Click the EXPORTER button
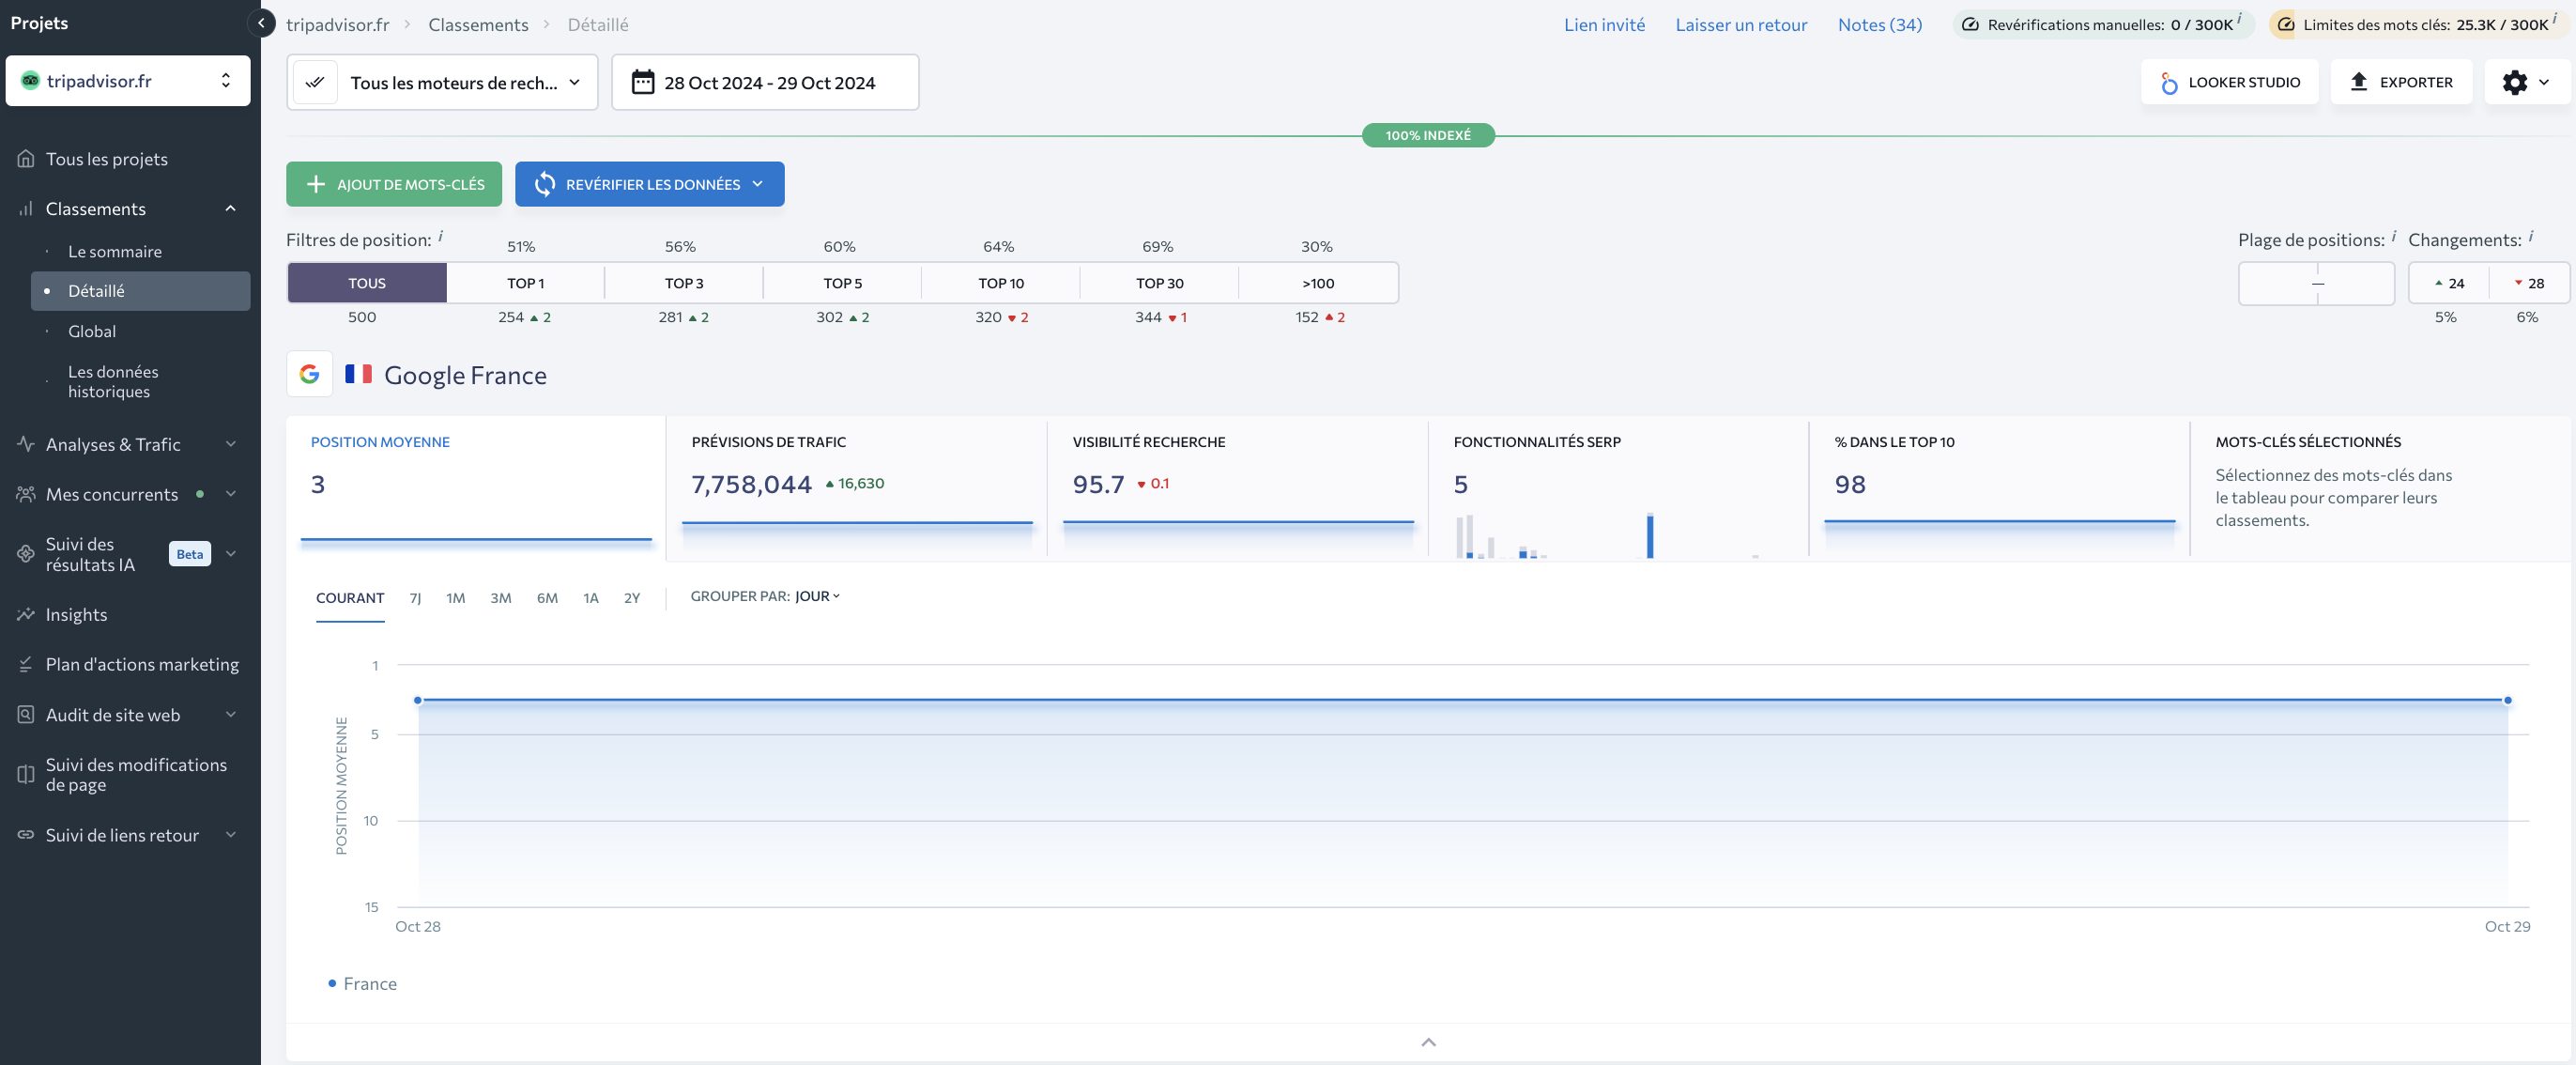This screenshot has width=2576, height=1065. click(x=2401, y=82)
